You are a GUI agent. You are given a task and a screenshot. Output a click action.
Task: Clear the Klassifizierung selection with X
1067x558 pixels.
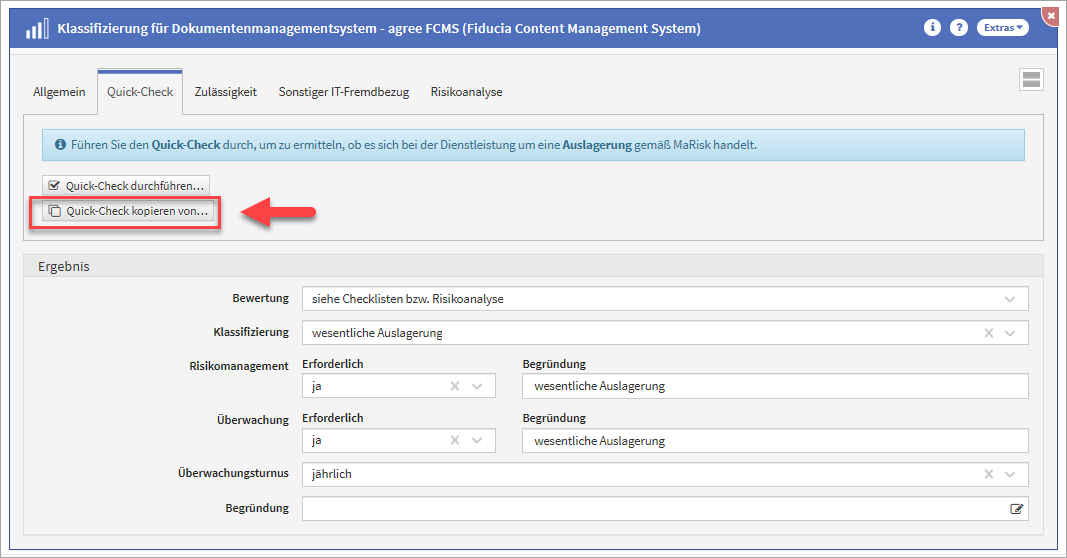(x=988, y=333)
